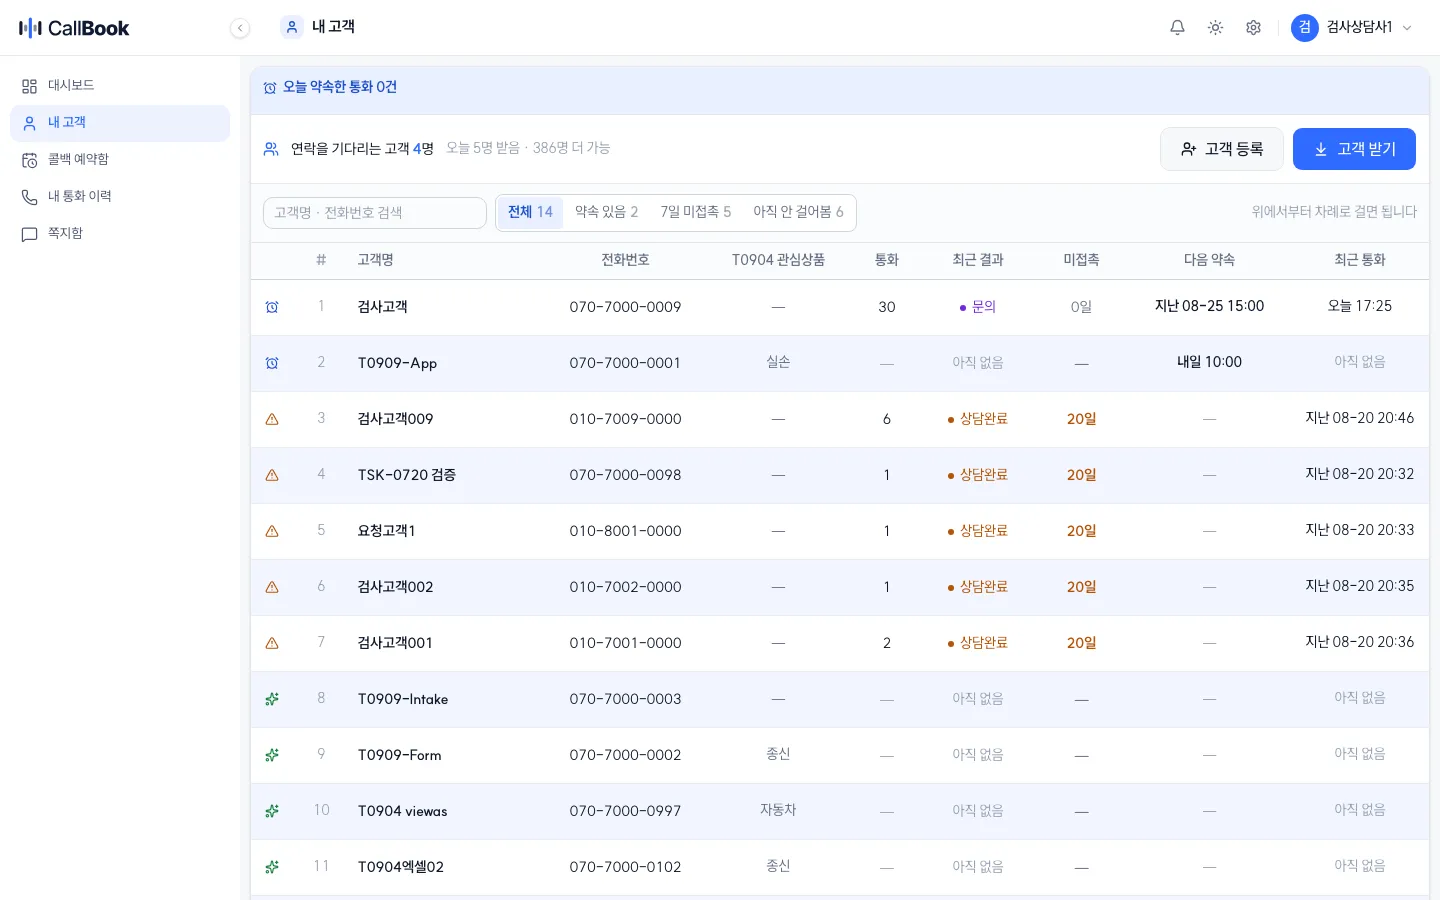Screen dimensions: 1440x900
Task: Click the warning icon beside 검사고객001
Action: click(272, 643)
